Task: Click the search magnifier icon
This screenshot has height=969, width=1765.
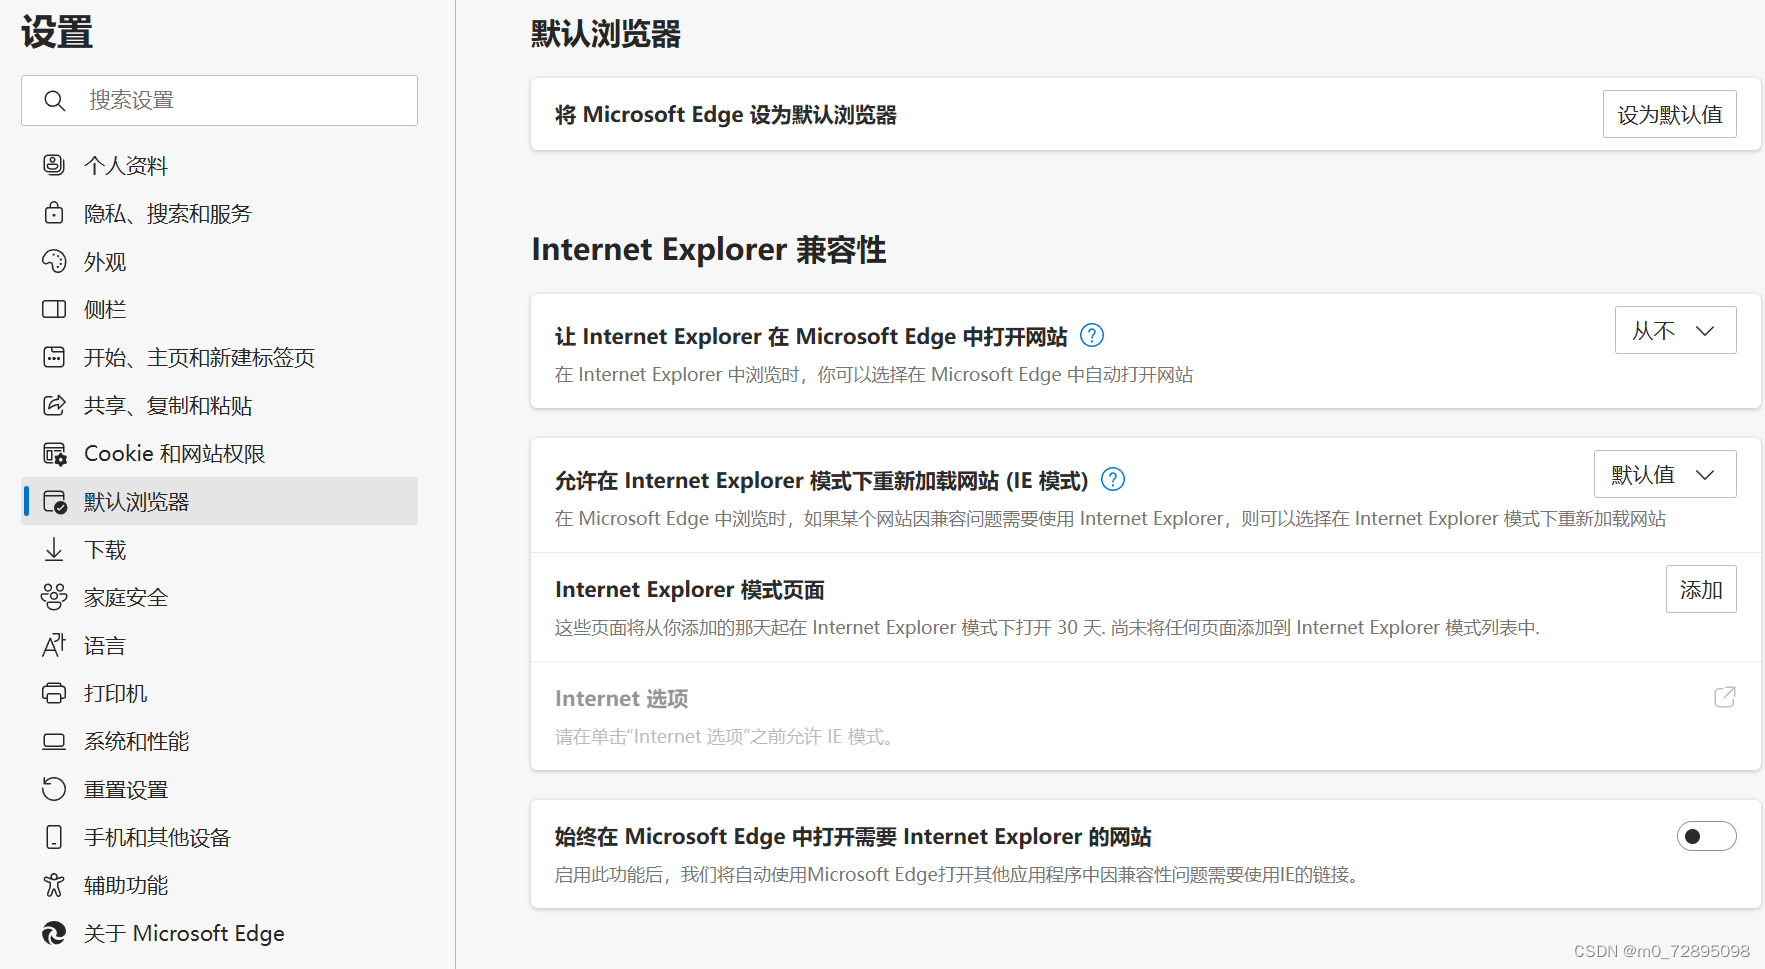Action: point(55,101)
